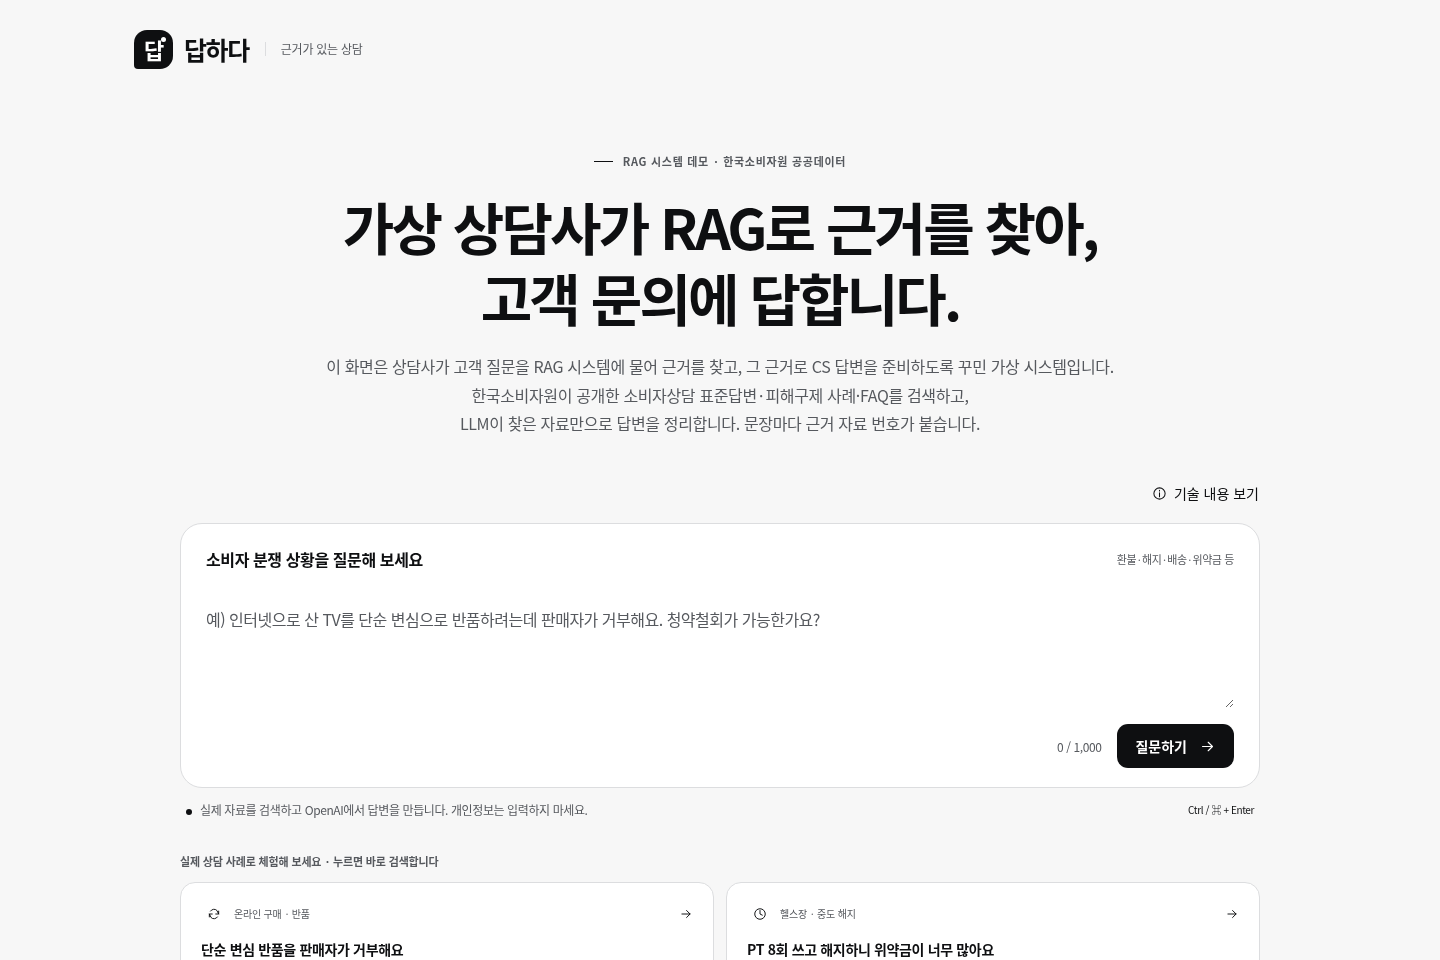Image resolution: width=1440 pixels, height=960 pixels.
Task: Click the textarea resize handle
Action: [x=1229, y=703]
